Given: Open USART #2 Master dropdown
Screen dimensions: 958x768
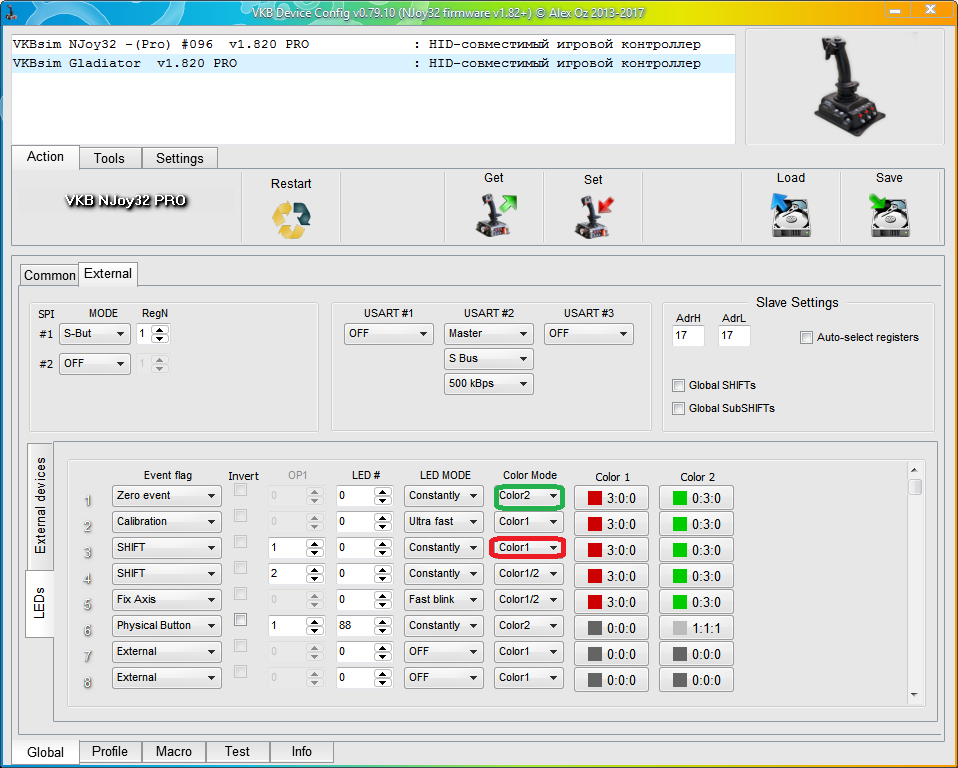Looking at the screenshot, I should [x=488, y=334].
